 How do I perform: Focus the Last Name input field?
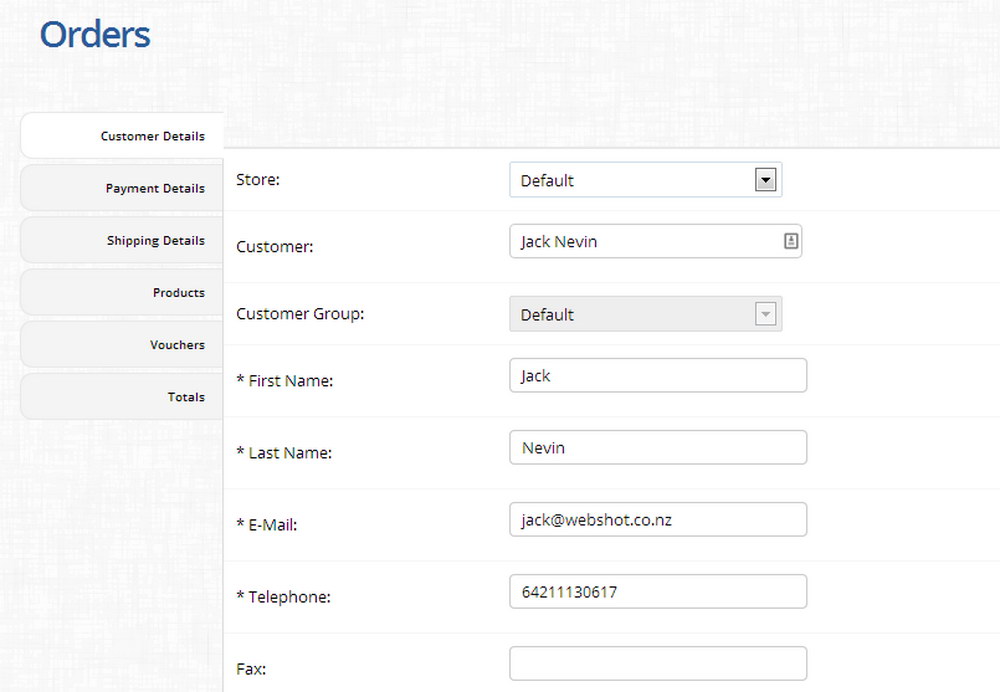tap(658, 448)
